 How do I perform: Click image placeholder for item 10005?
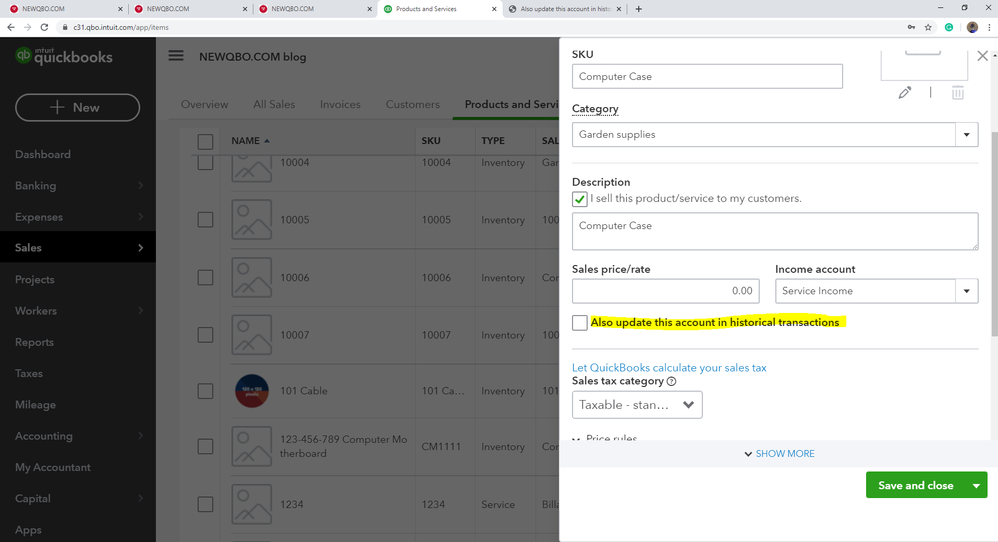coord(251,219)
